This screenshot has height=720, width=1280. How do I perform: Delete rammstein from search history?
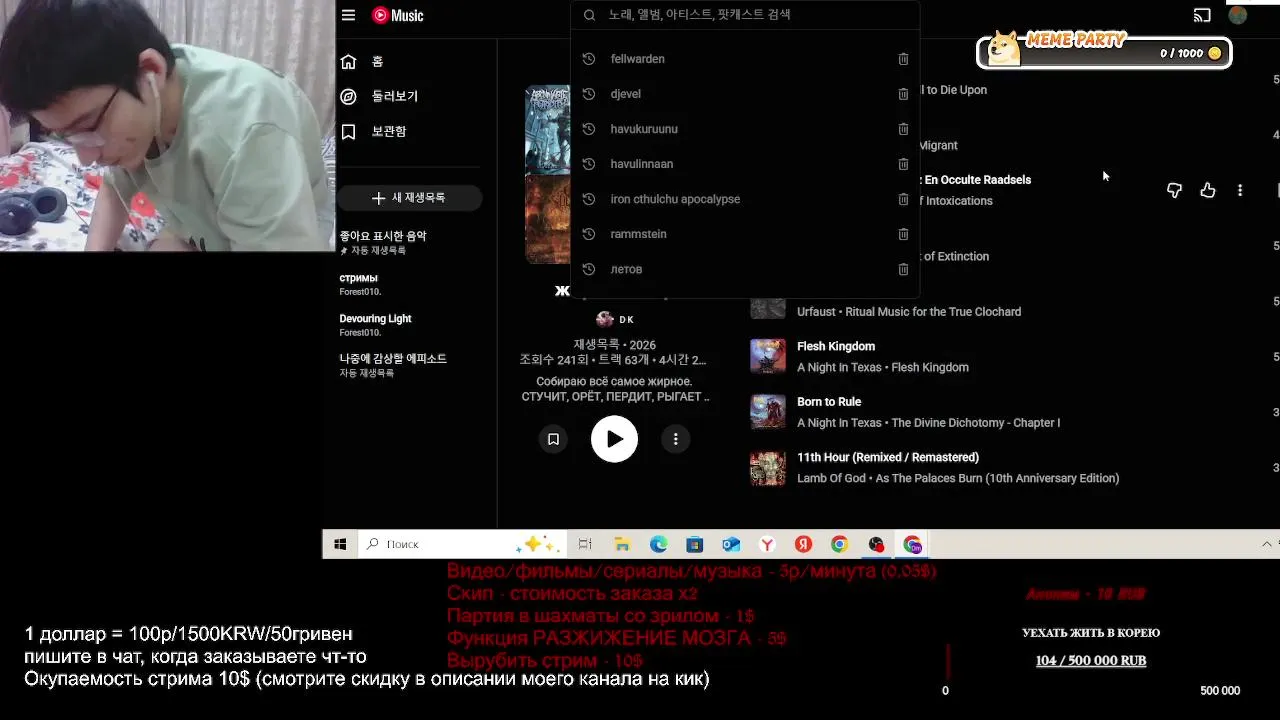click(x=903, y=234)
